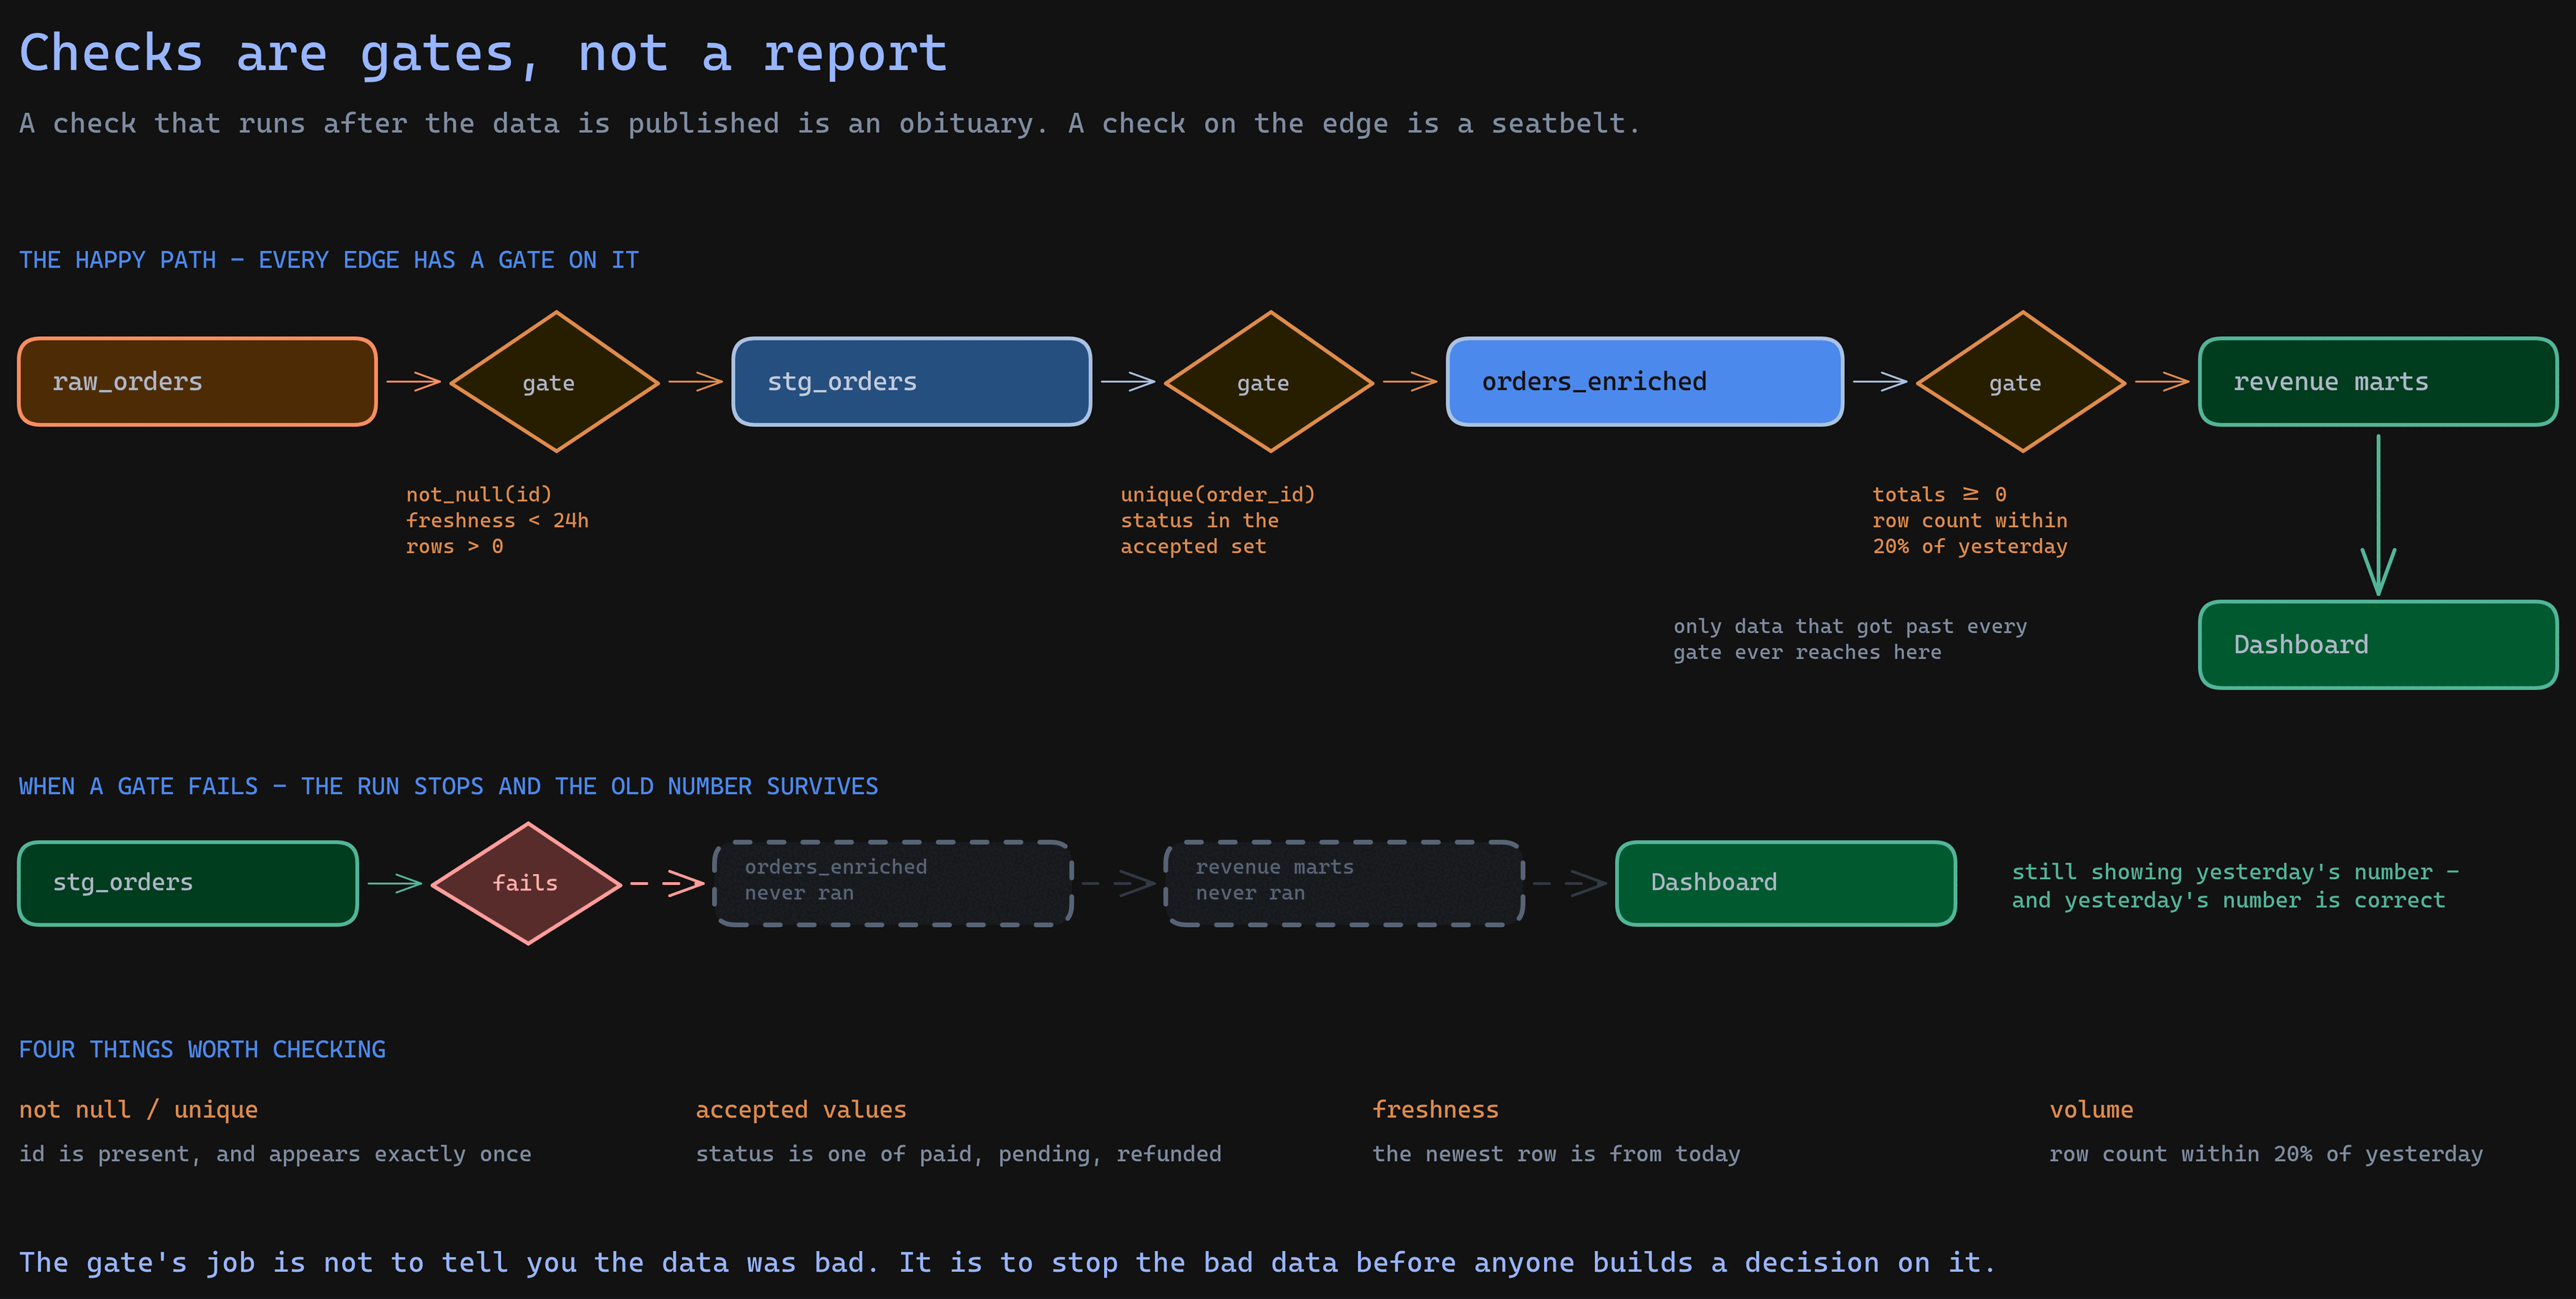
Task: Click the 'rows > 0' check label
Action: click(x=454, y=546)
